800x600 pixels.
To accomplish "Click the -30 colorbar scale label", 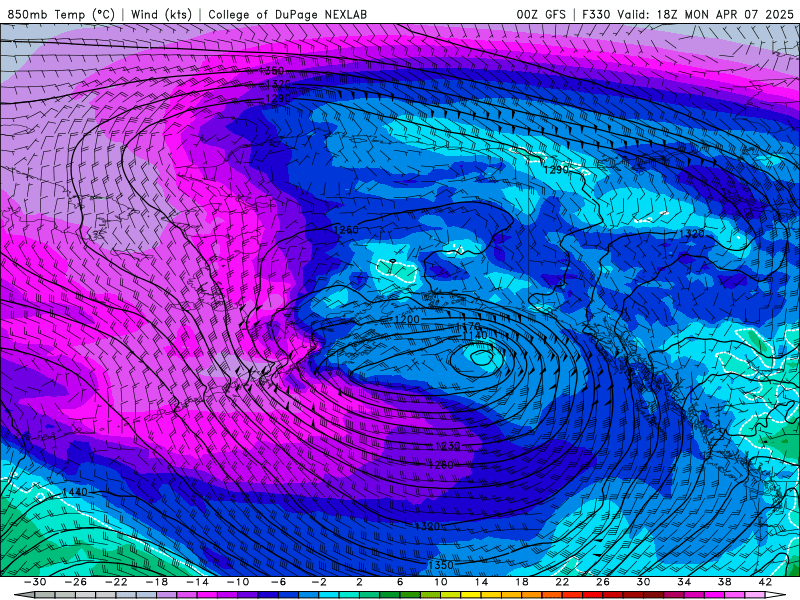I will coord(35,582).
